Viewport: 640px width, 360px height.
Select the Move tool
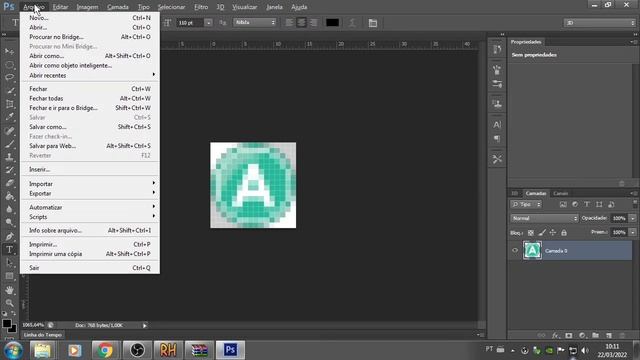pos(9,51)
